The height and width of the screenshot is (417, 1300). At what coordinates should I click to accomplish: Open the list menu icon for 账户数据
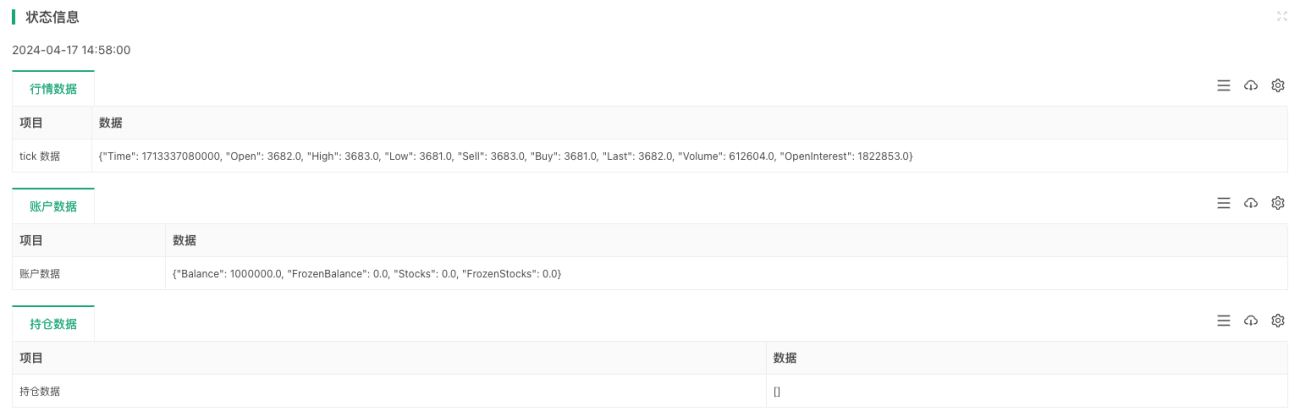coord(1223,203)
